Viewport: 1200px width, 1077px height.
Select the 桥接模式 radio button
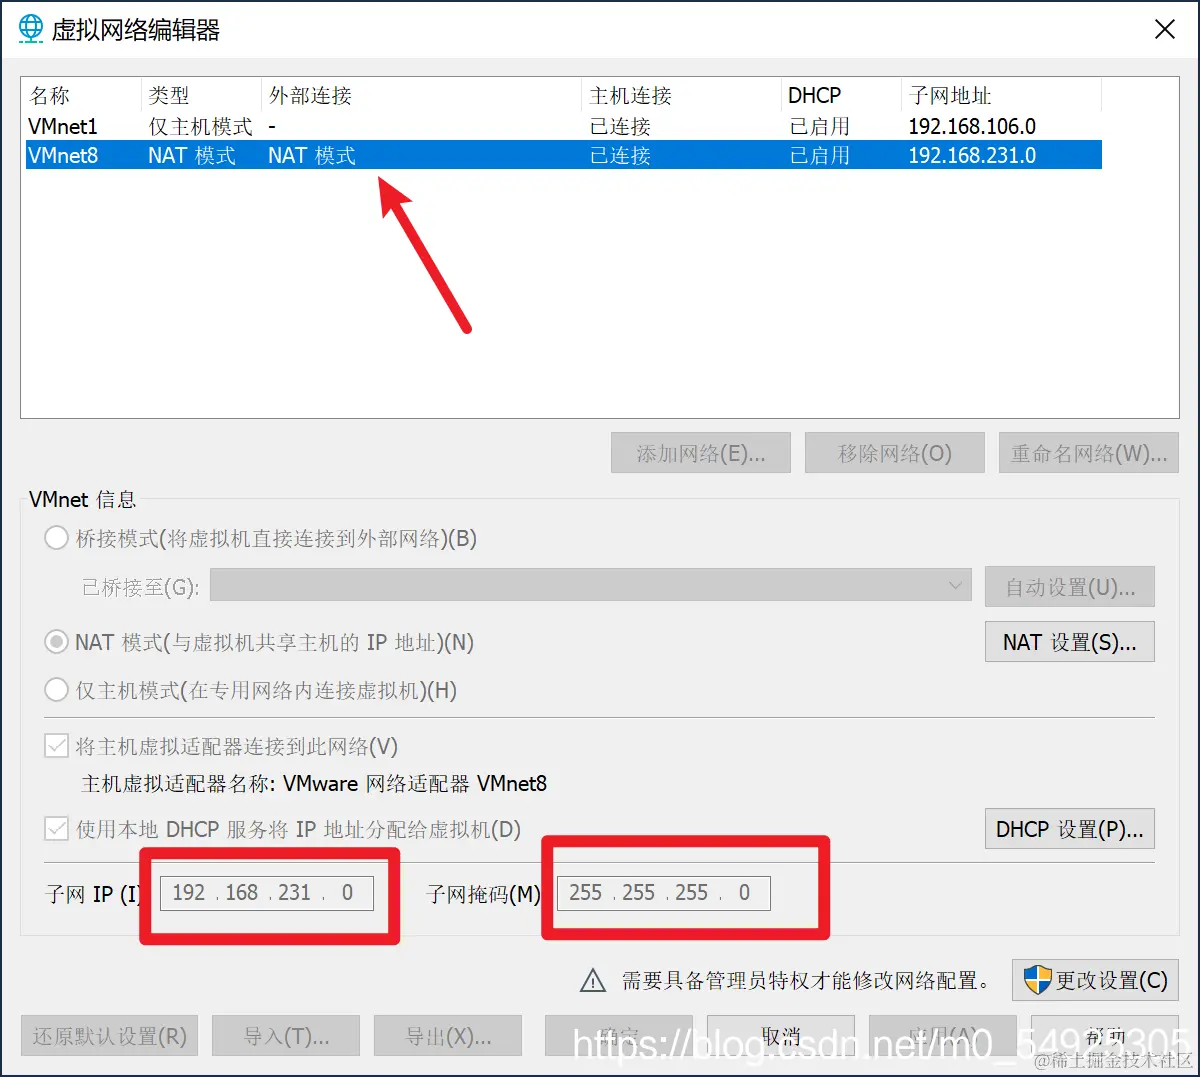tap(57, 538)
